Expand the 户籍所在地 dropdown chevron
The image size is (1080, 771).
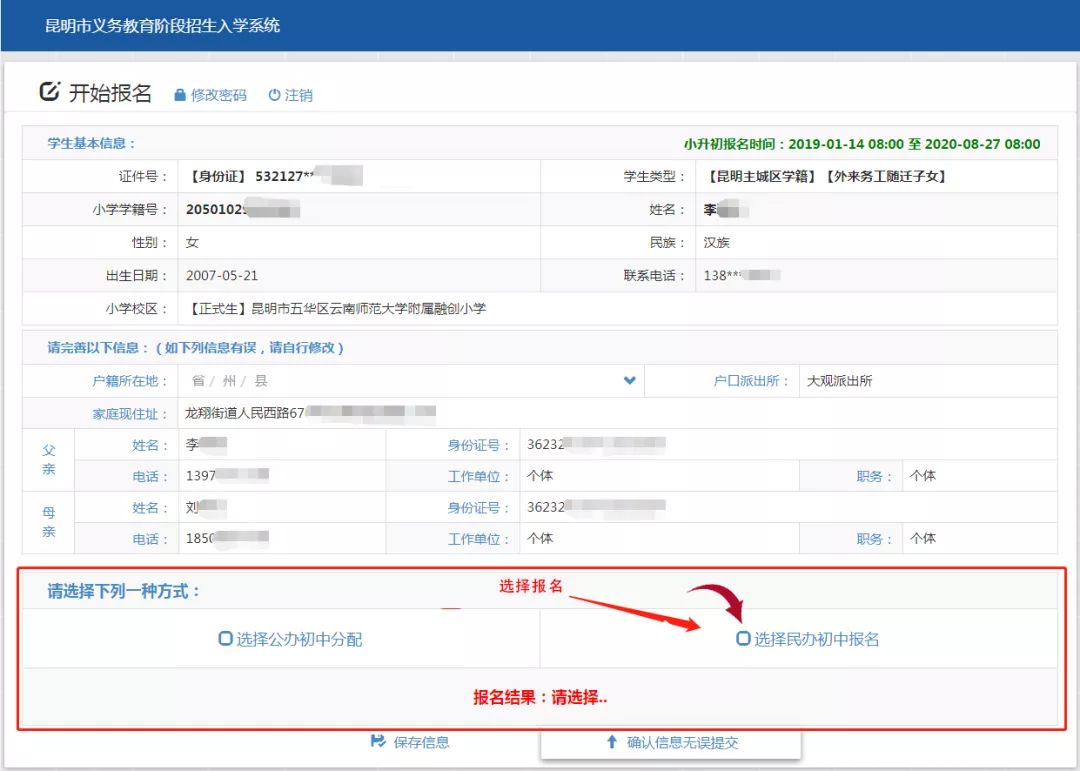click(x=630, y=380)
